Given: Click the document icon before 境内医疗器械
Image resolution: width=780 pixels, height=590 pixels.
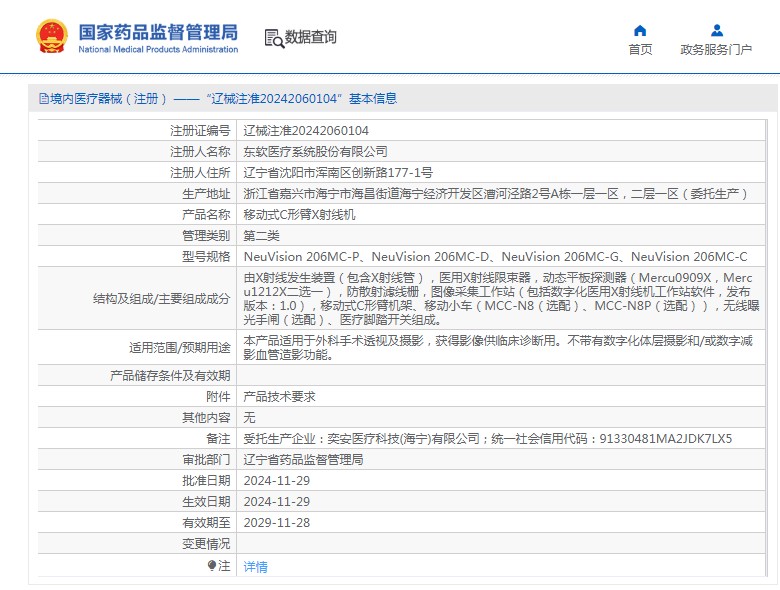Looking at the screenshot, I should pos(44,98).
